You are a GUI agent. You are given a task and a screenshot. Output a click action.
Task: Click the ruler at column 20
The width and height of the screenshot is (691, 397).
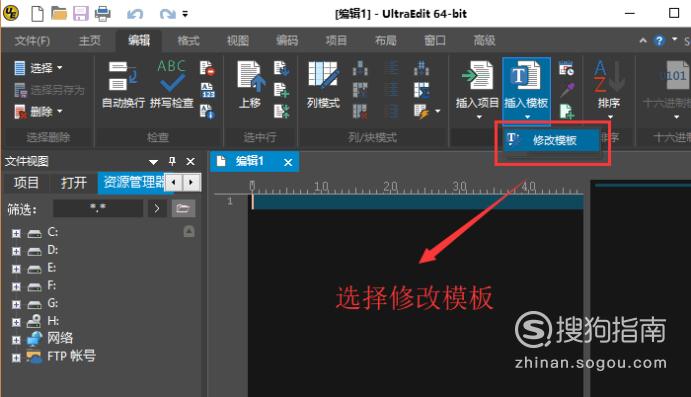click(390, 187)
